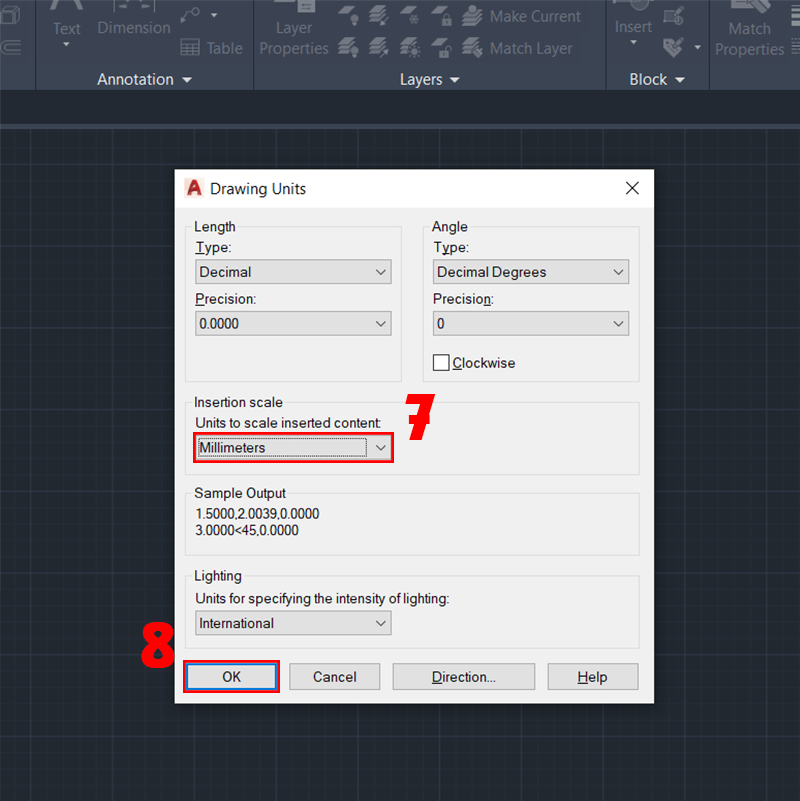The height and width of the screenshot is (801, 800).
Task: Expand the Annotation panel
Action: (x=144, y=79)
